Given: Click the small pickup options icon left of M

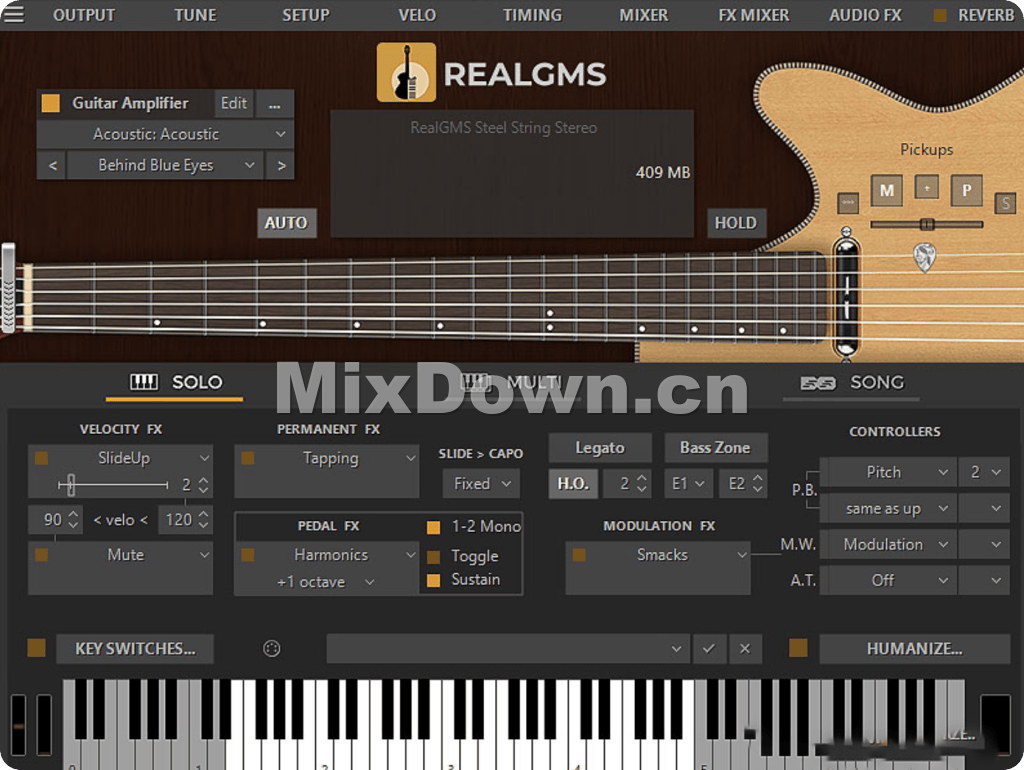Looking at the screenshot, I should 848,202.
